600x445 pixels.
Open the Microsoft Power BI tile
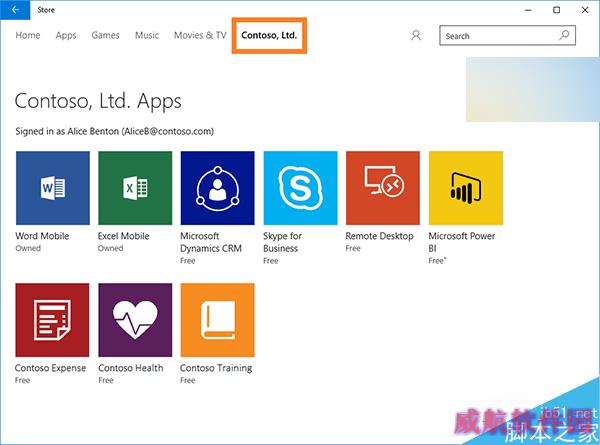click(466, 188)
